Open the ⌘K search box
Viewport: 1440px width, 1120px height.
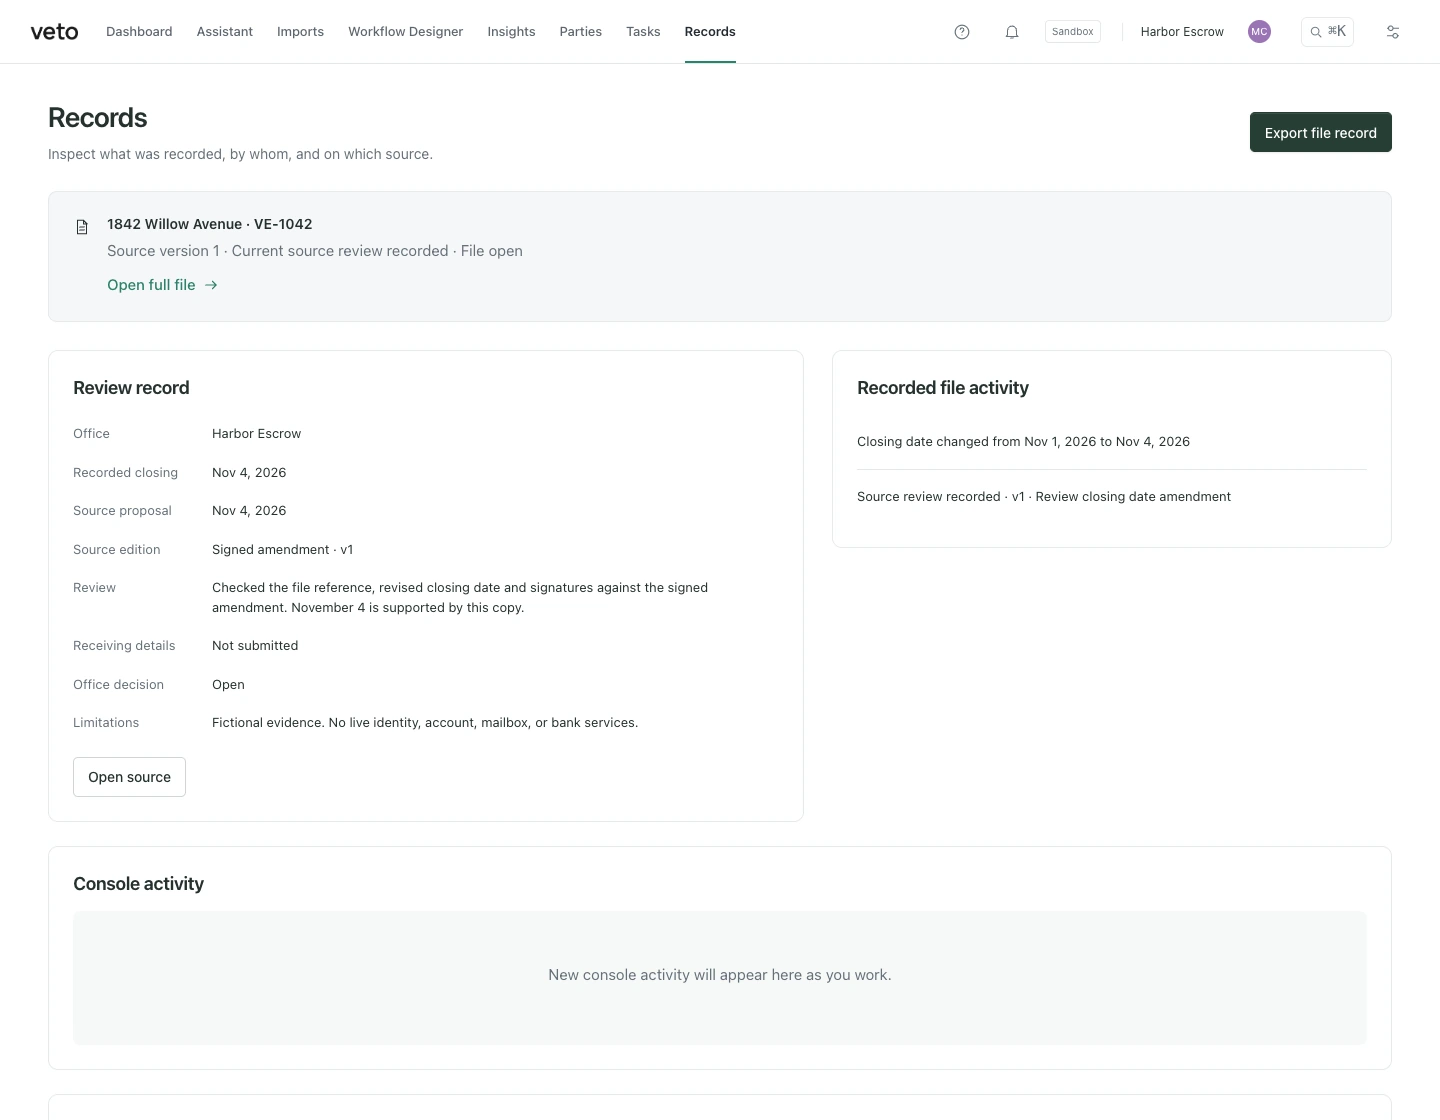click(x=1327, y=32)
